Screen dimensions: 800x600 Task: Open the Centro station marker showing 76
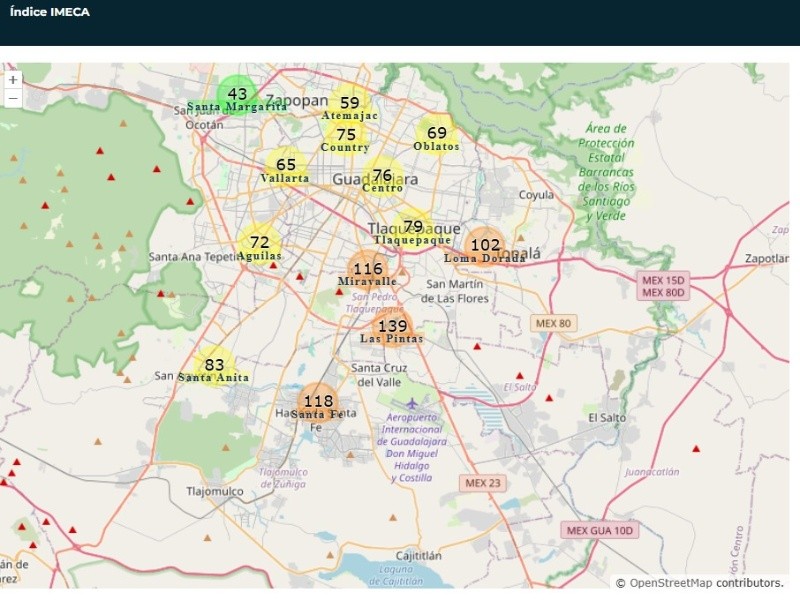tap(382, 176)
